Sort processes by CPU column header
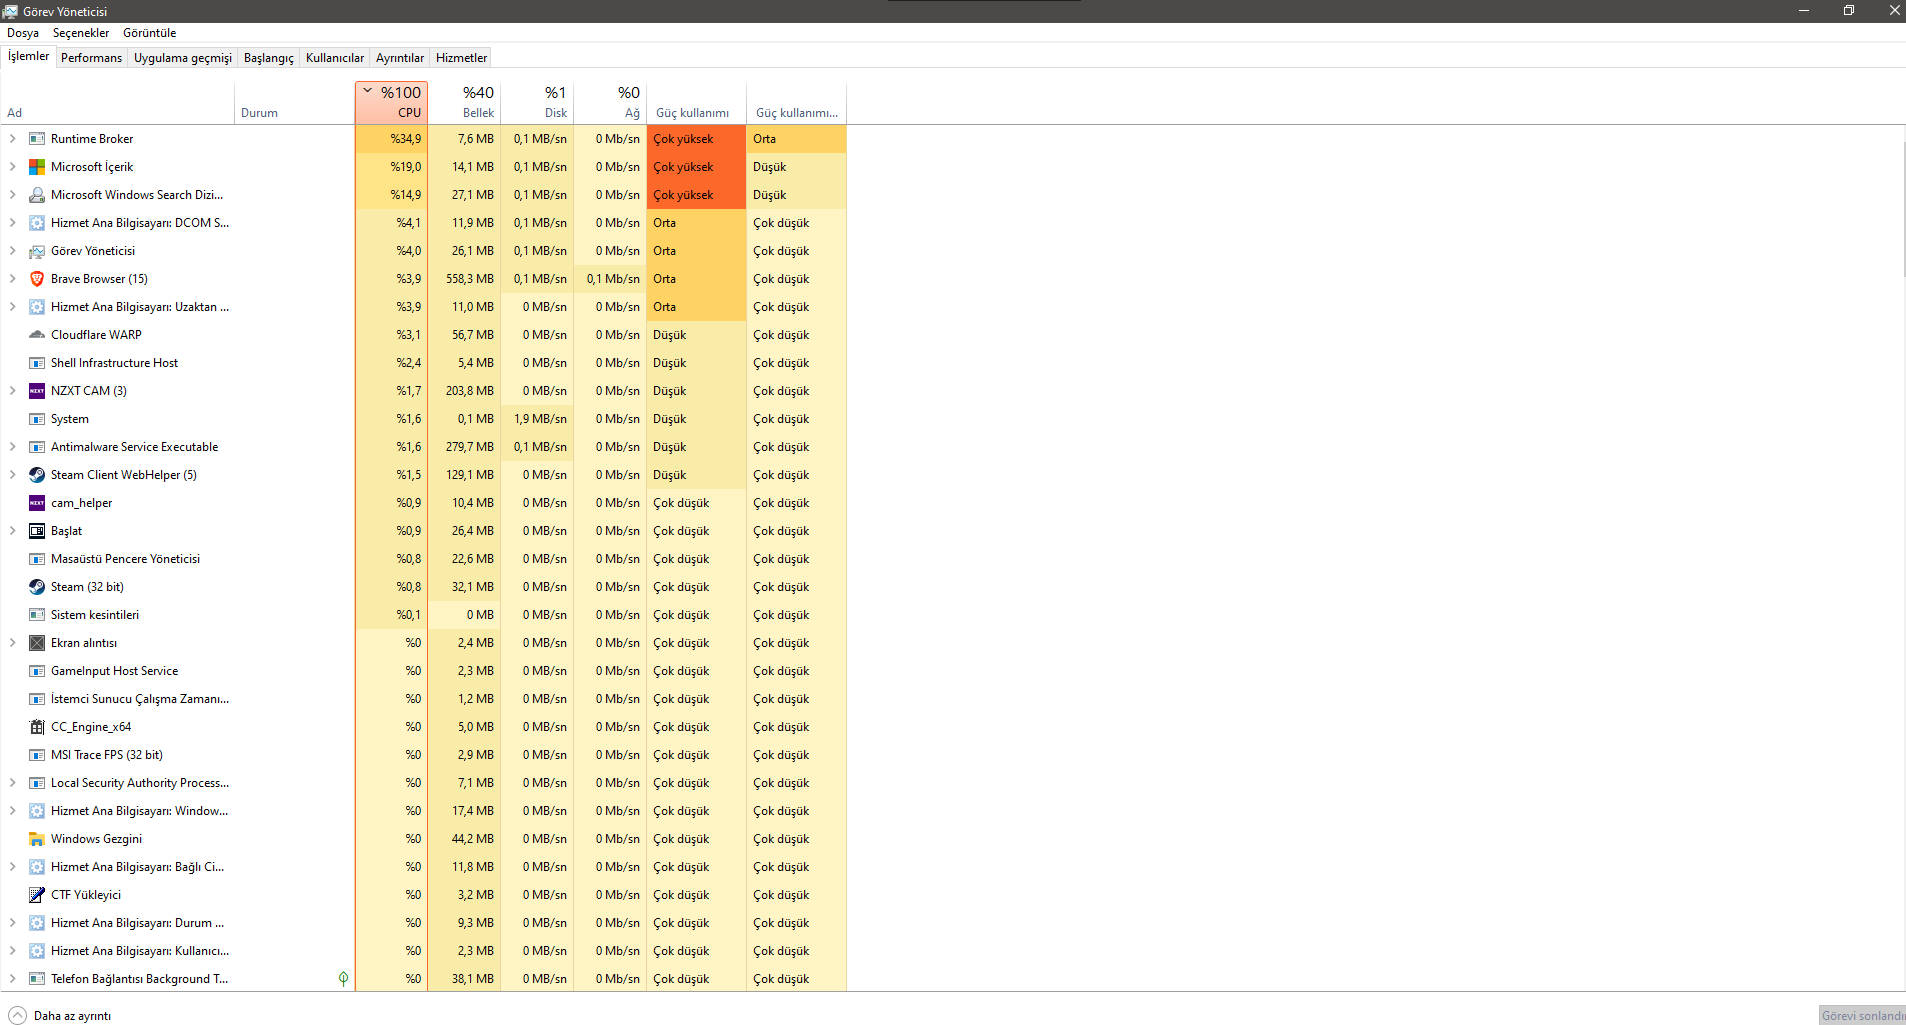Viewport: 1906px width, 1025px height. (391, 103)
